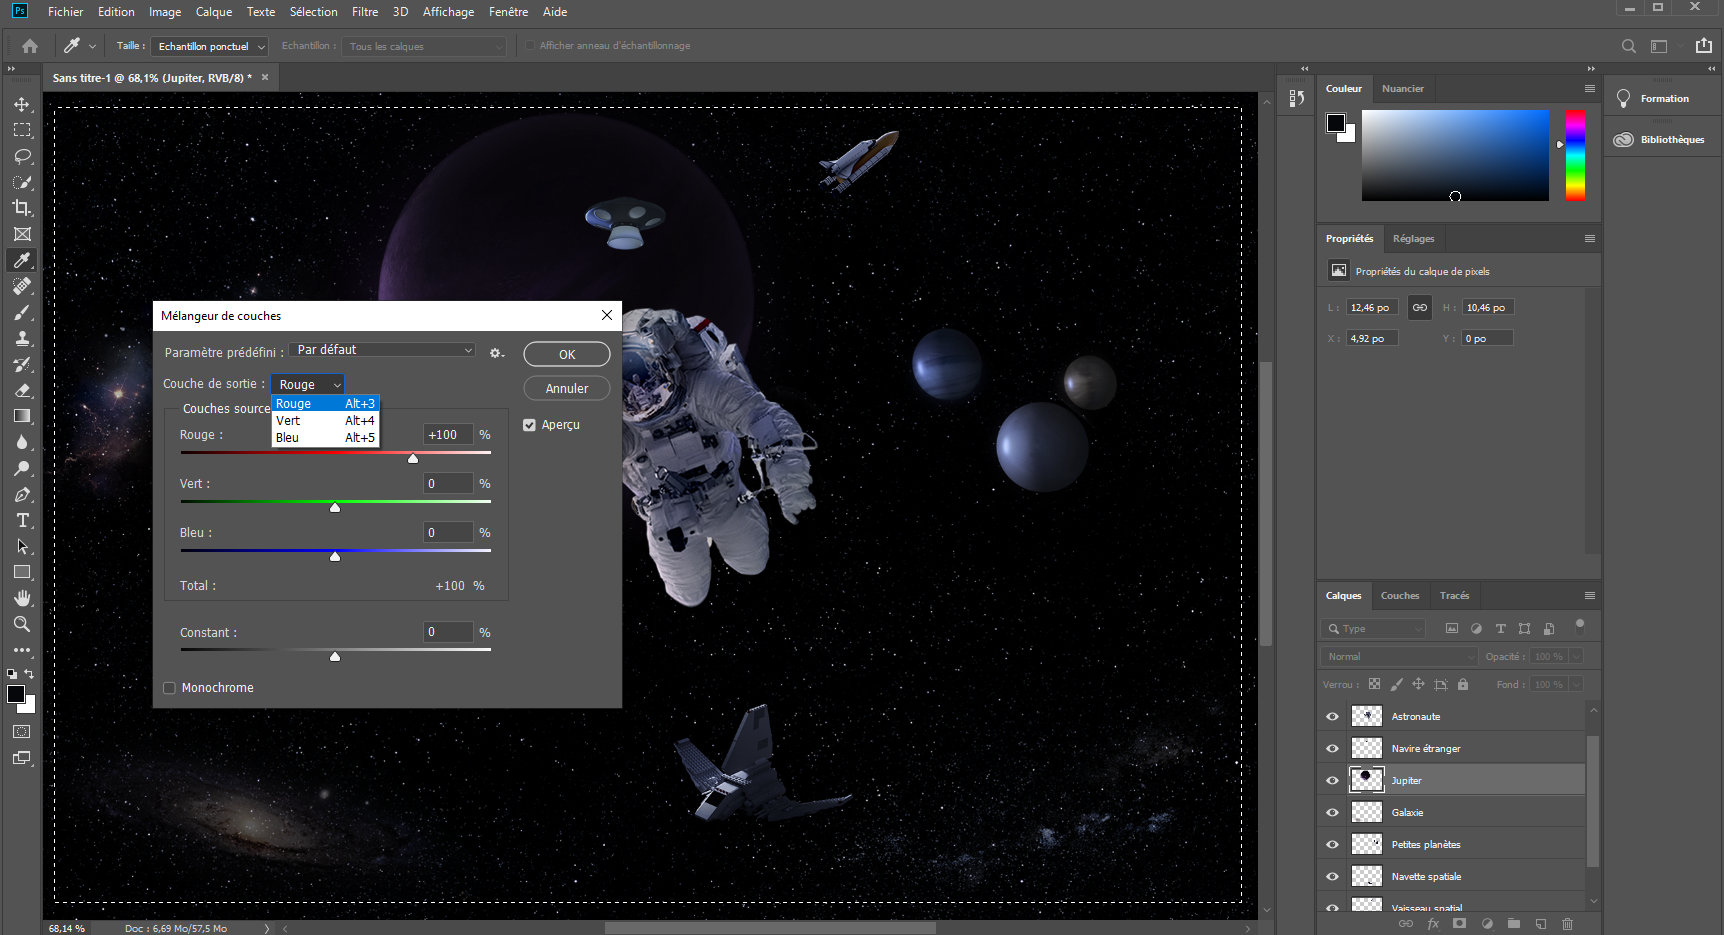Enable the Monochrome checkbox

(169, 687)
